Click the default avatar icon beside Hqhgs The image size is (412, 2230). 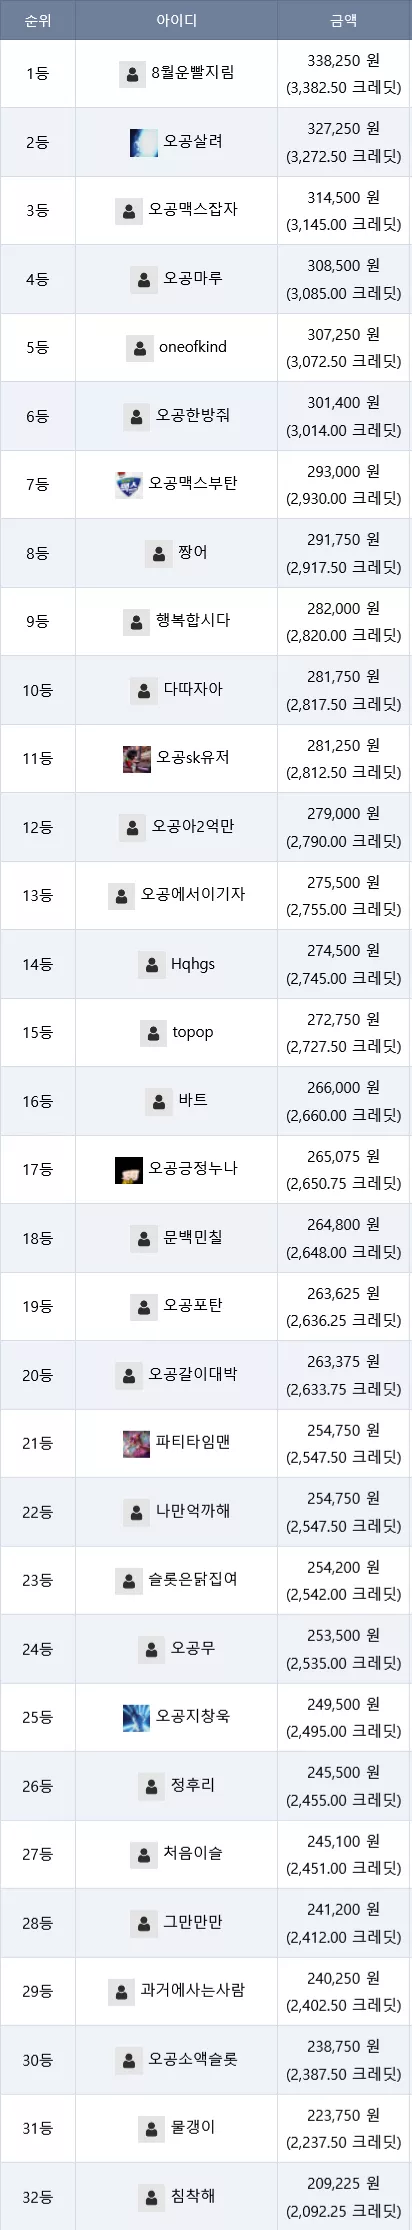[x=152, y=964]
